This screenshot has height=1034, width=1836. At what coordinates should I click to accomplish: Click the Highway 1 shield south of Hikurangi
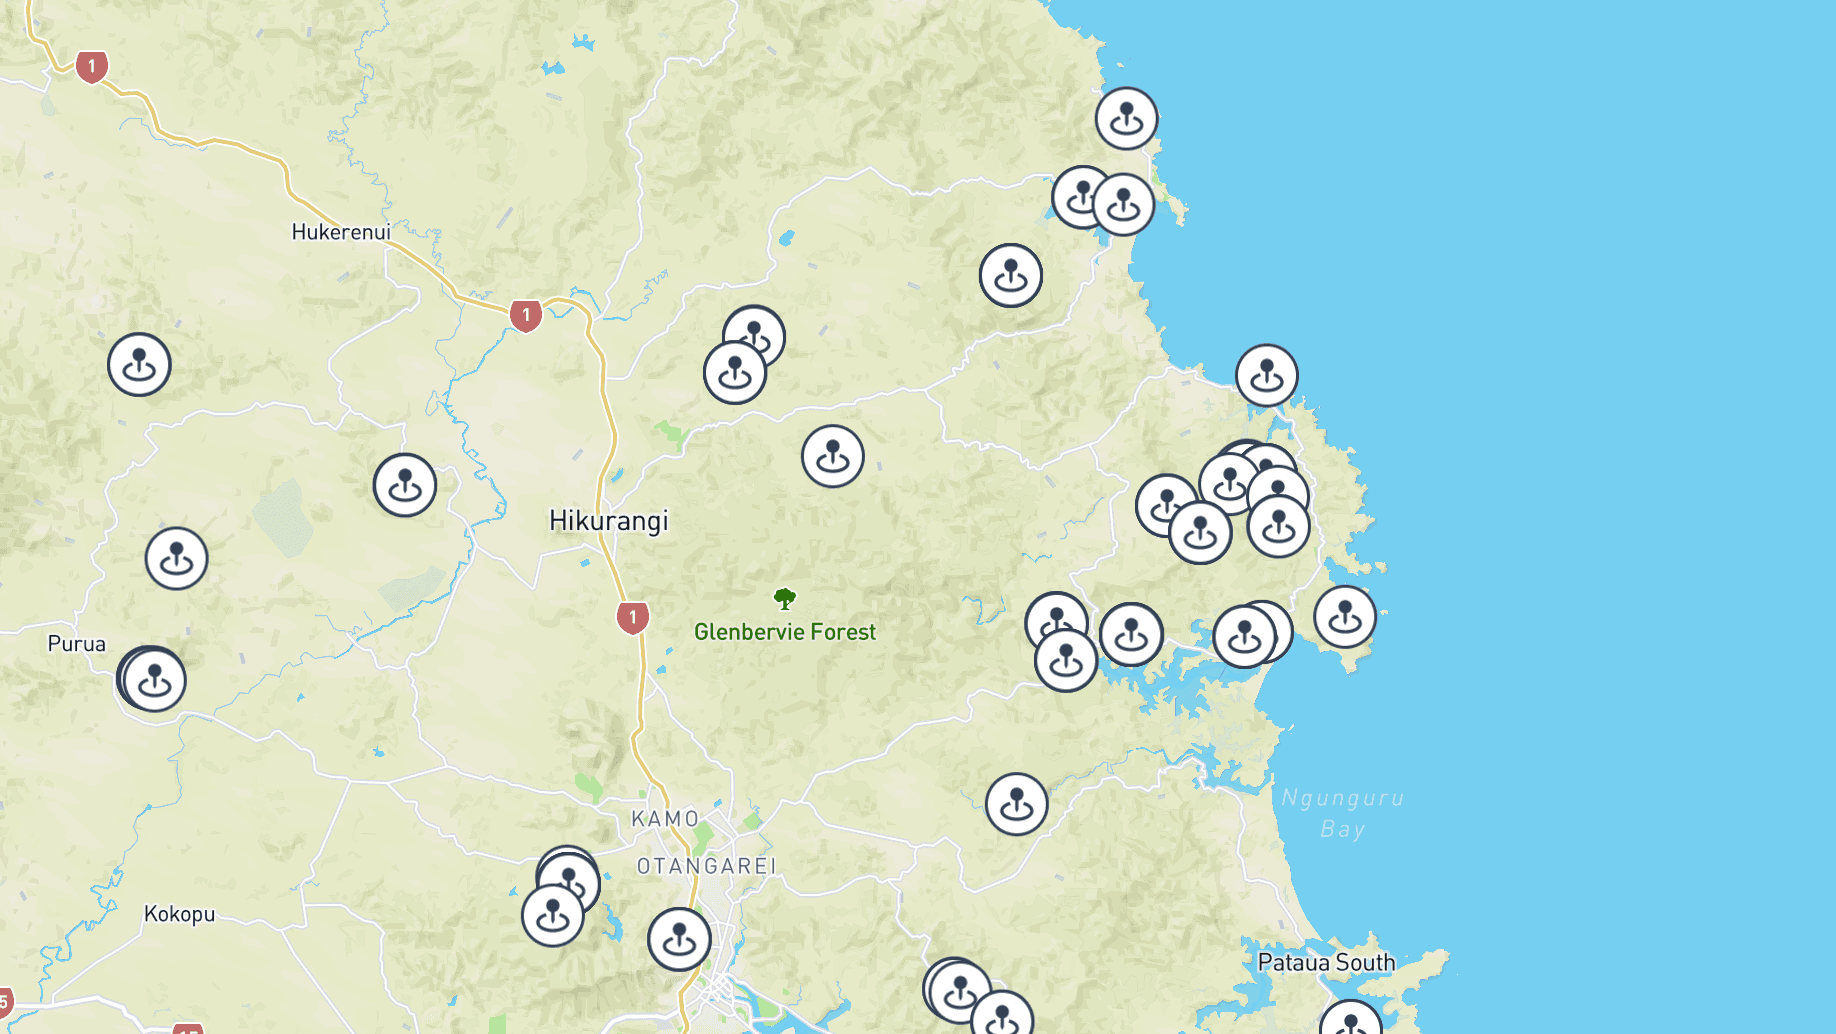coord(632,618)
